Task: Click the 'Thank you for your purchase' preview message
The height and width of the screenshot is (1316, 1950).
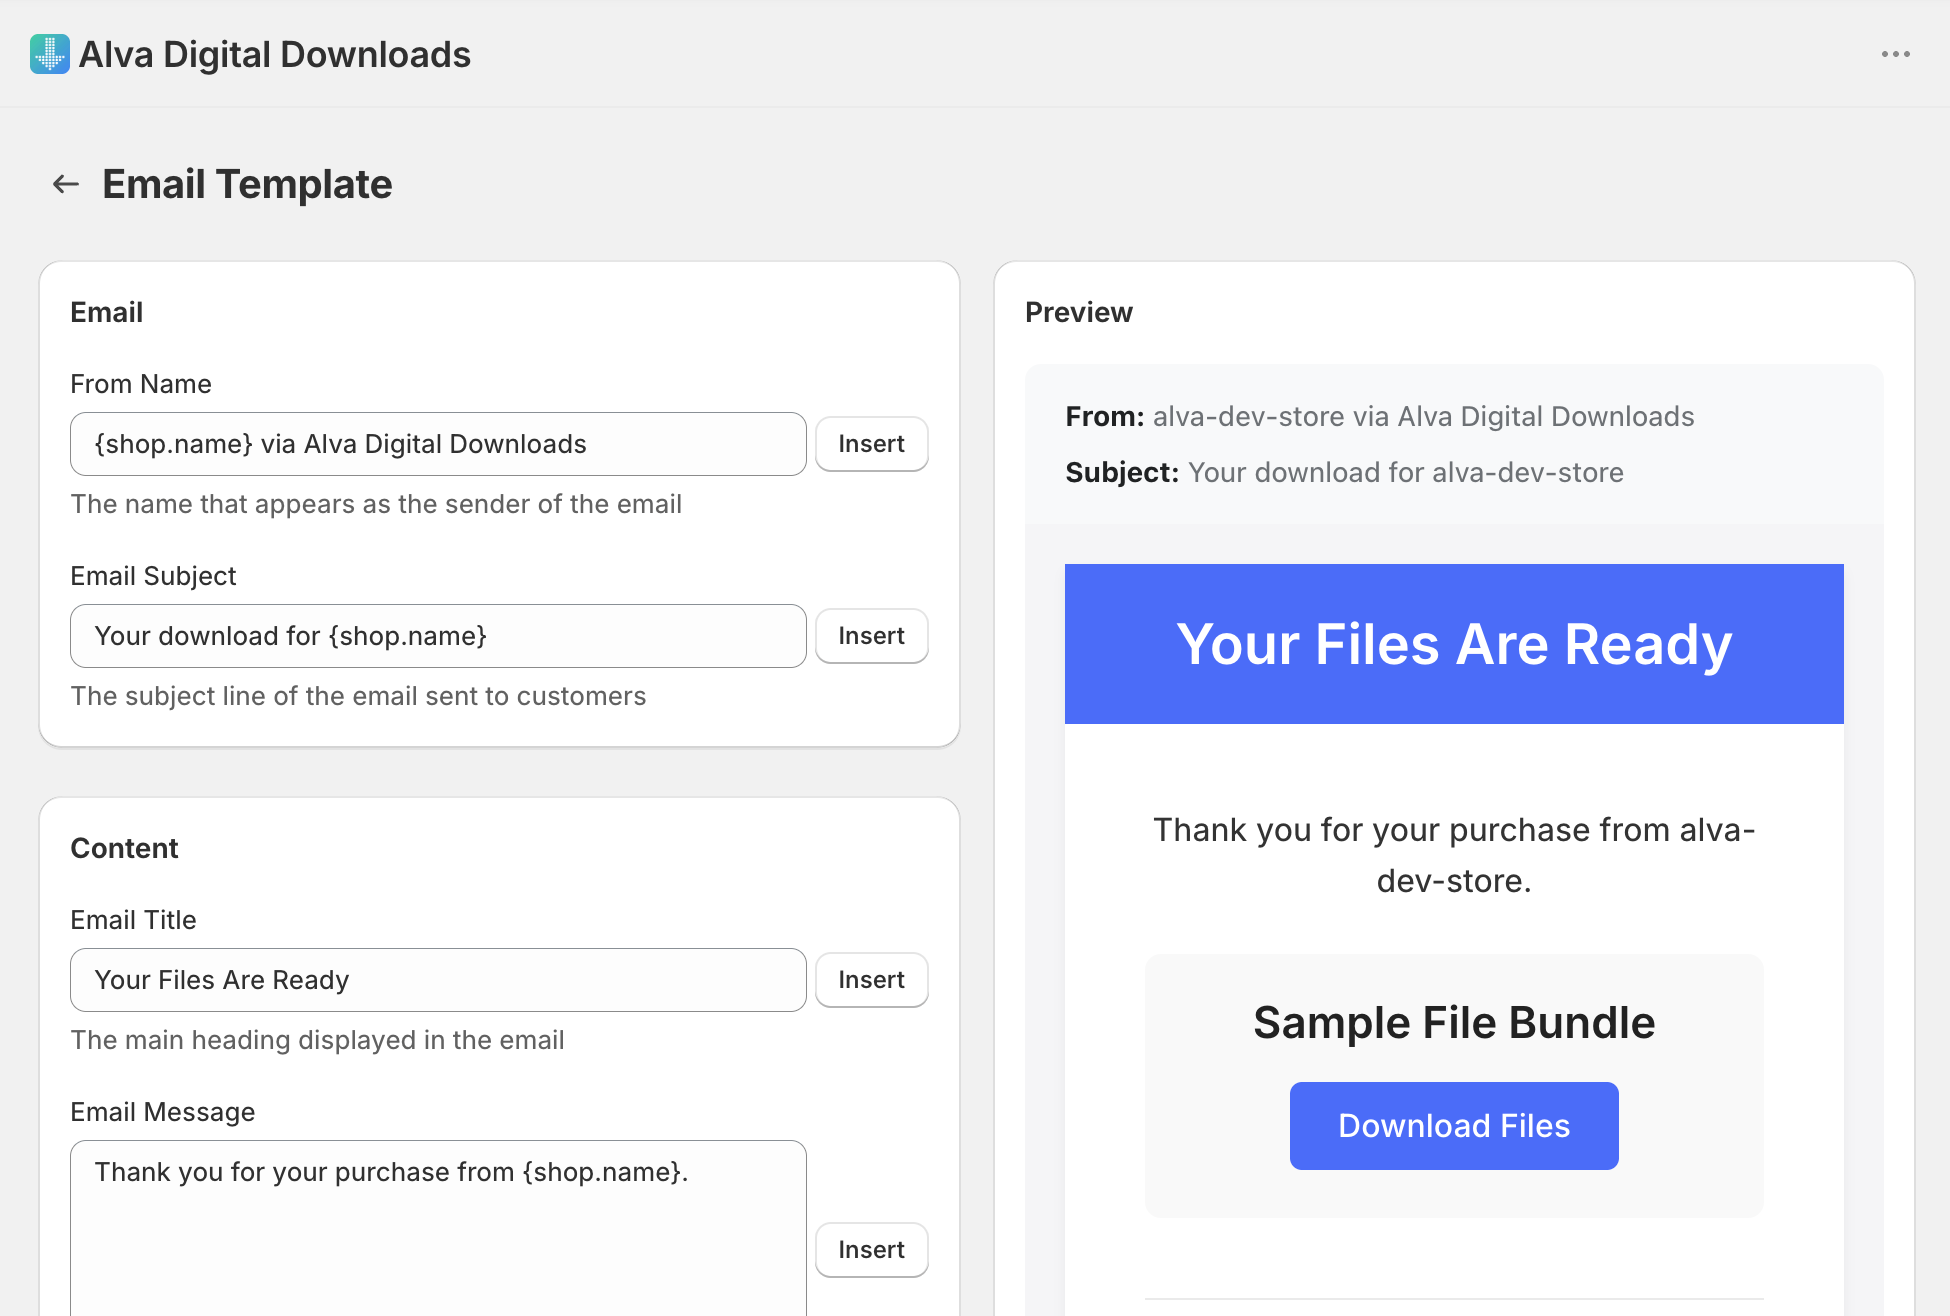Action: click(1454, 855)
